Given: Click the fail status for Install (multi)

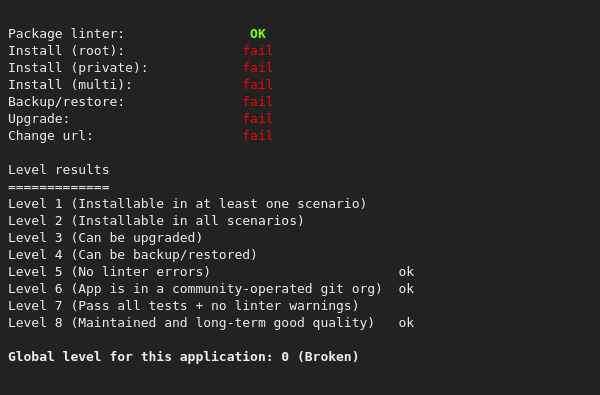Looking at the screenshot, I should point(258,84).
